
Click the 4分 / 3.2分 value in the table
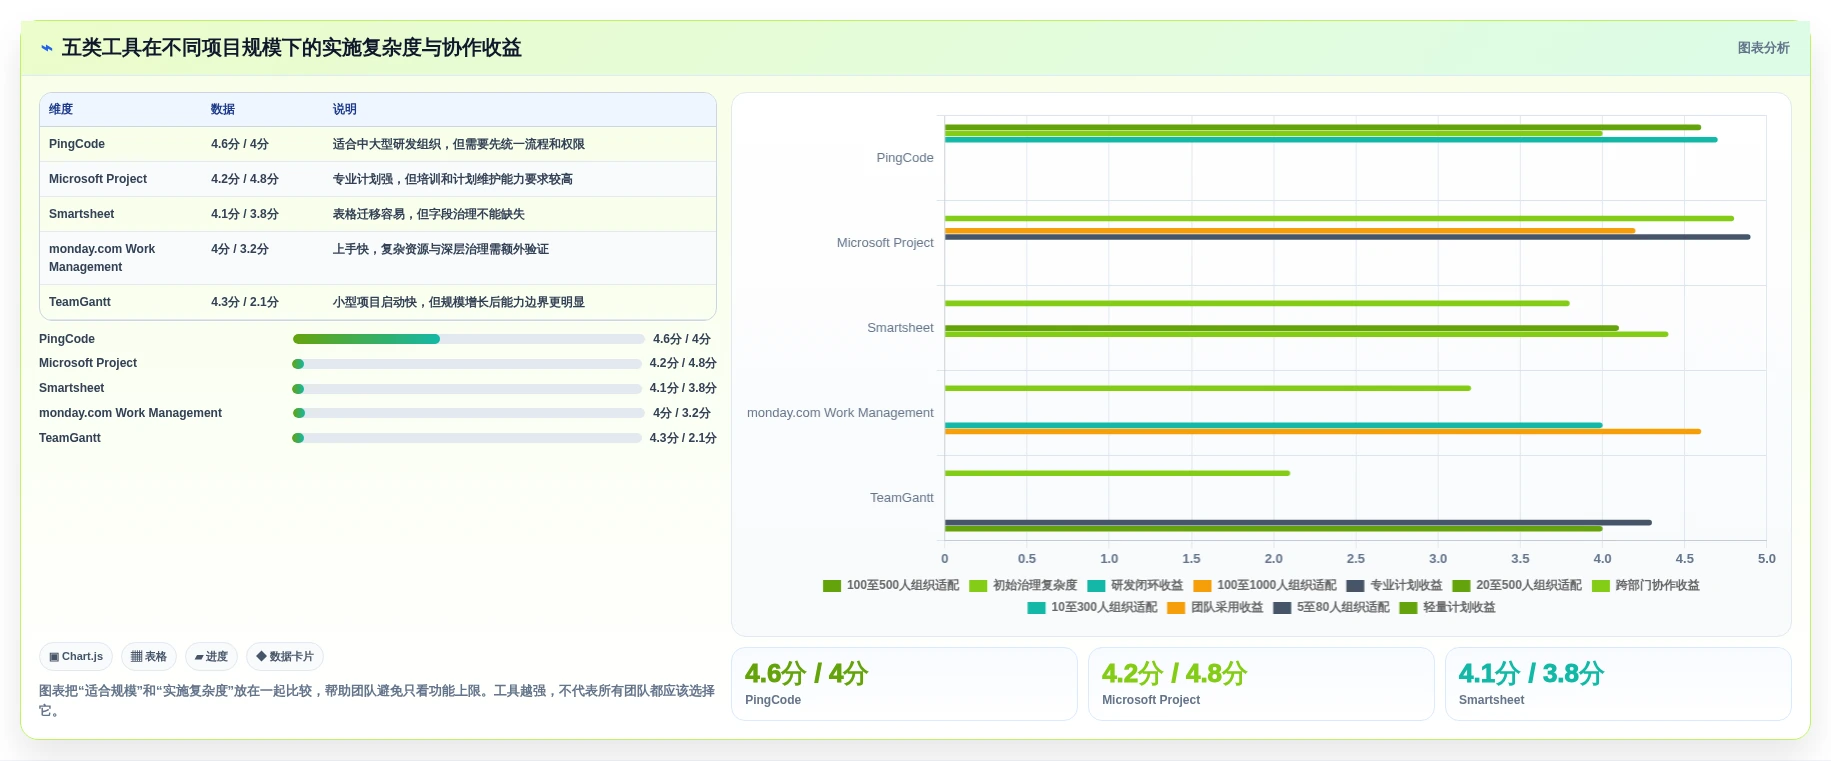240,249
